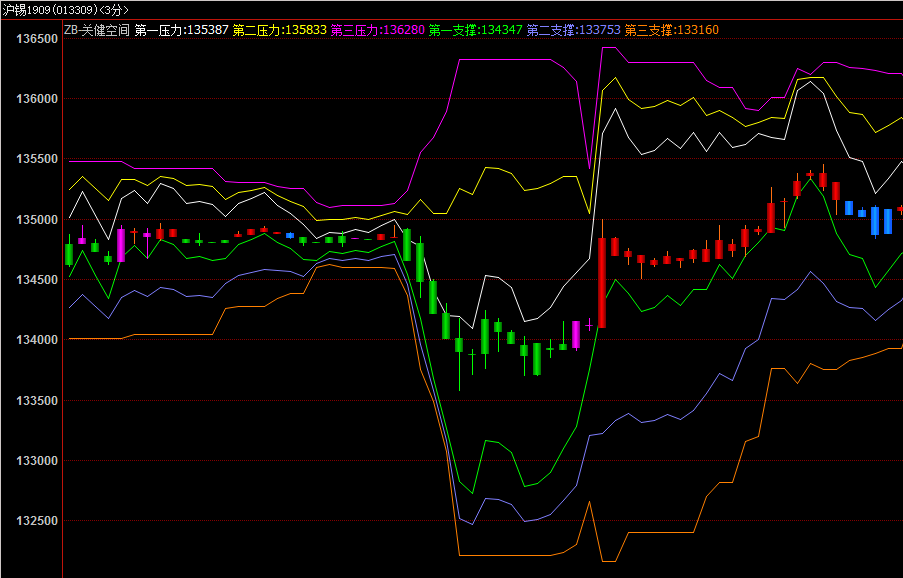Click the 133500 price axis label
The height and width of the screenshot is (578, 903).
37,401
